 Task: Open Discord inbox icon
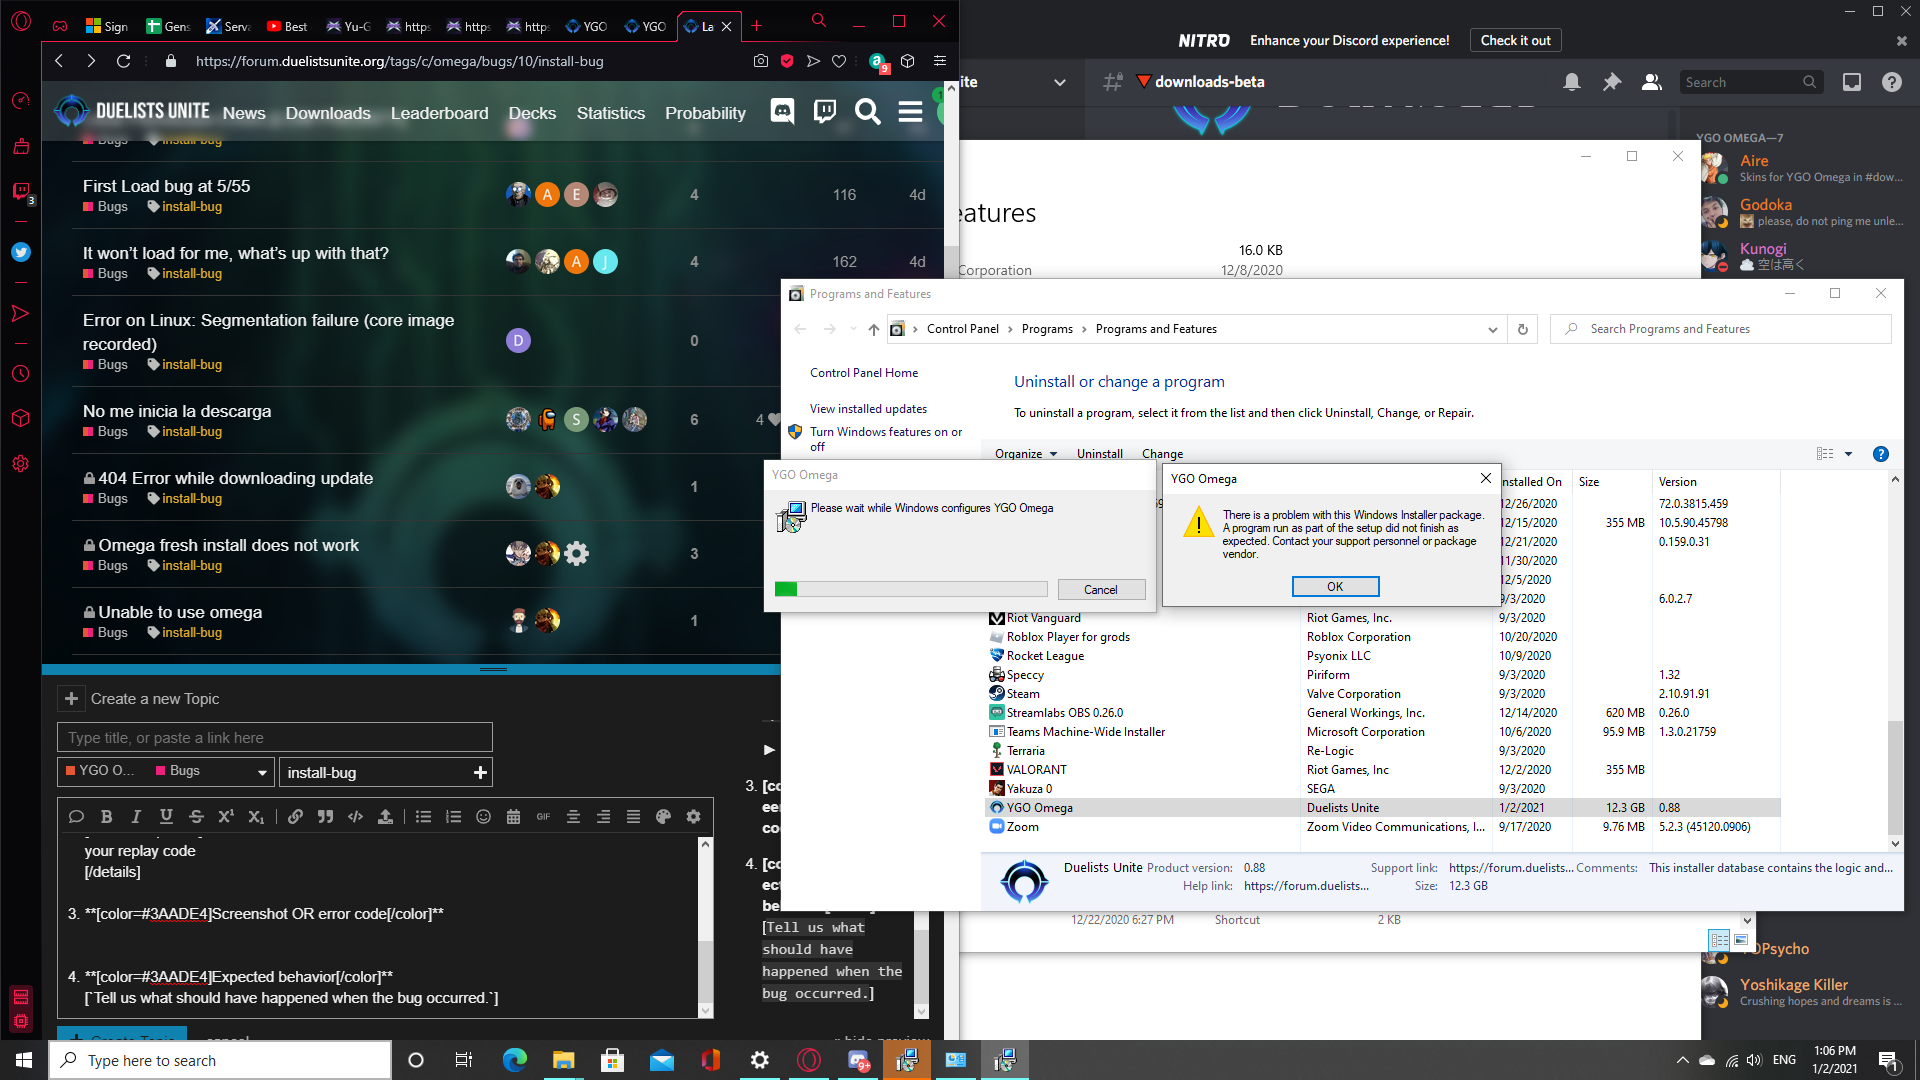tap(1852, 82)
